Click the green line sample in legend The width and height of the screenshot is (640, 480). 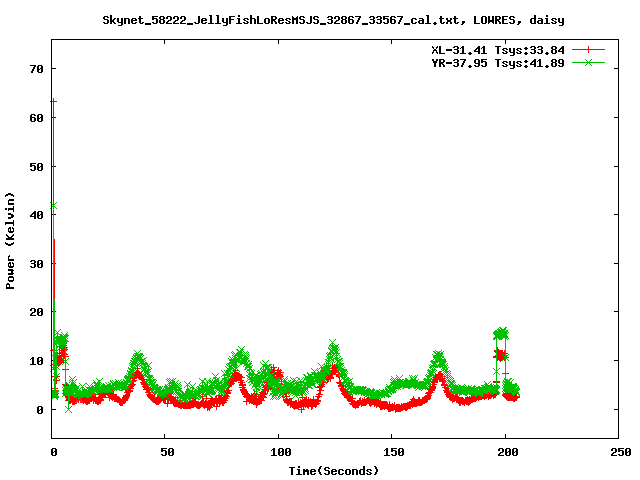588,62
